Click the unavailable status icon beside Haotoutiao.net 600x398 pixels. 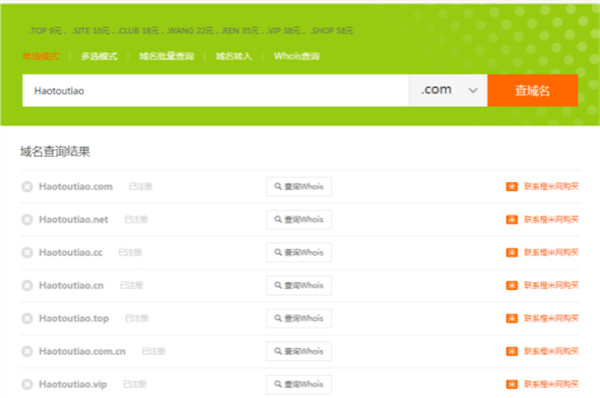(x=27, y=220)
